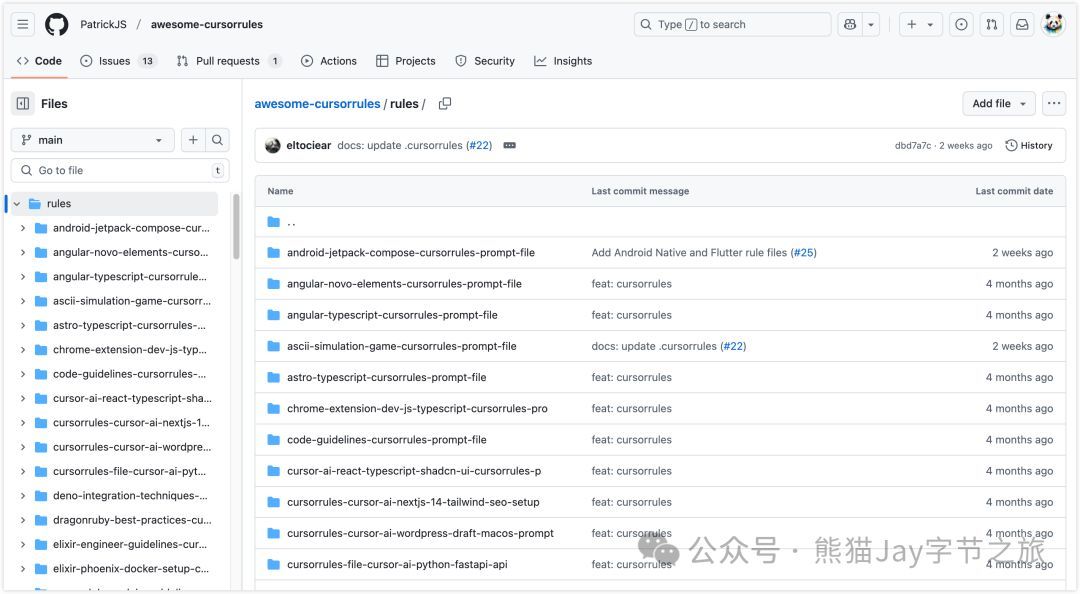Switch to the Security tab
1080x594 pixels.
click(x=485, y=61)
